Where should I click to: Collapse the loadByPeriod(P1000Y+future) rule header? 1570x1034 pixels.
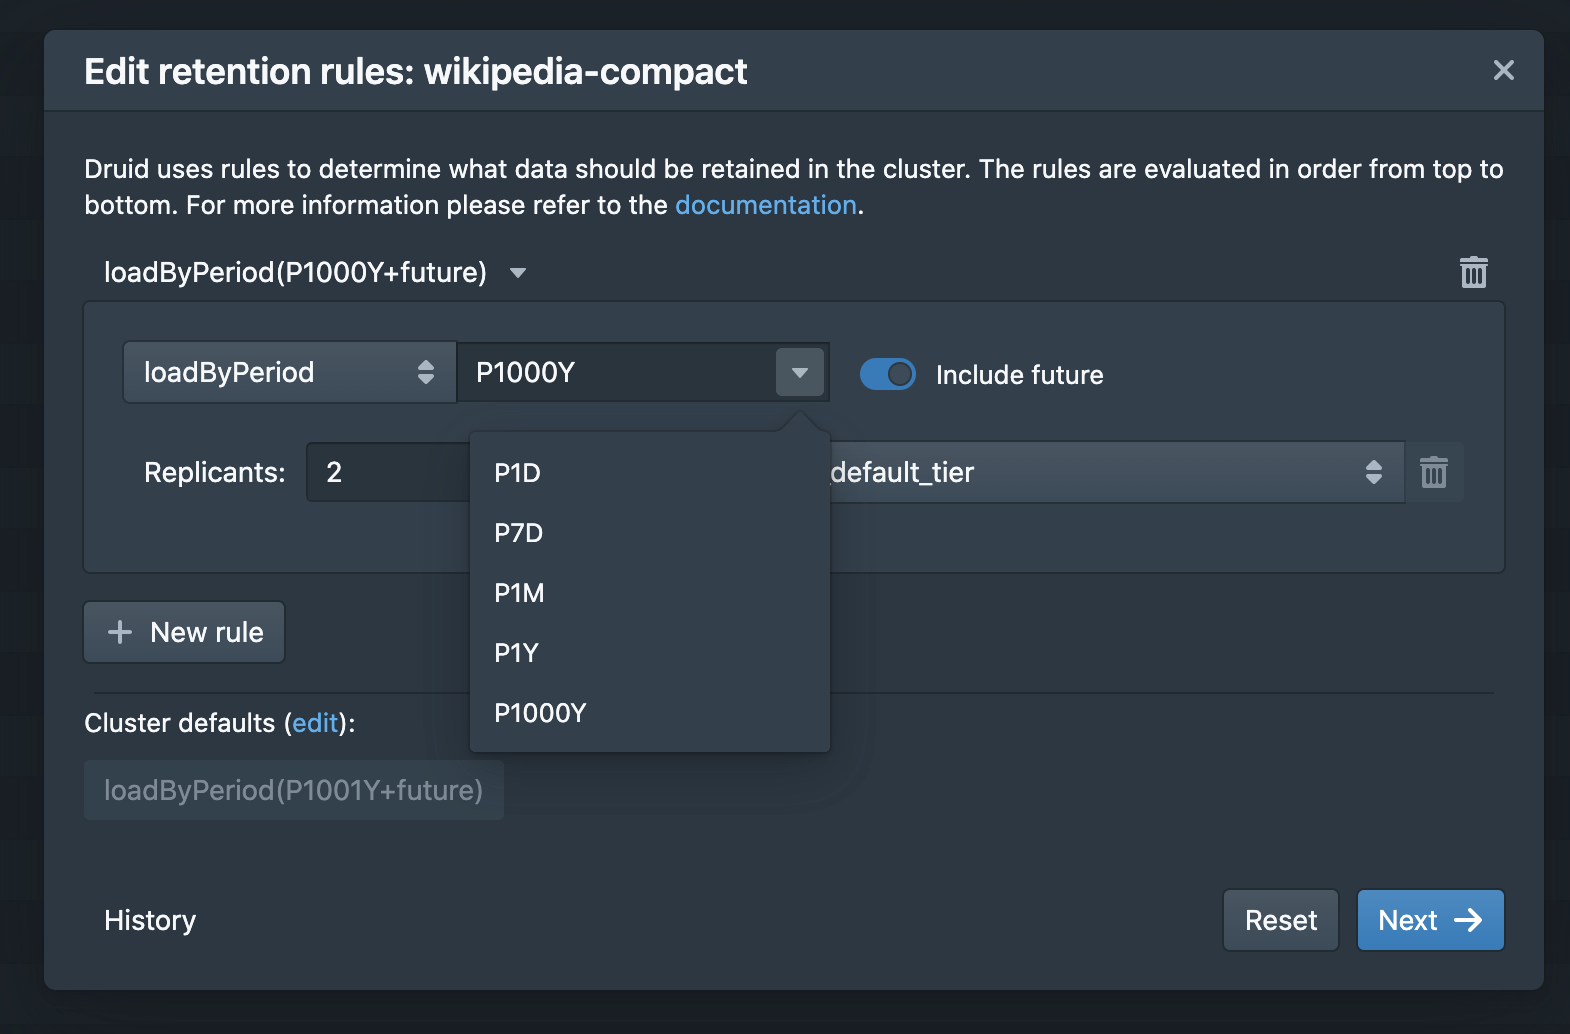(x=517, y=273)
